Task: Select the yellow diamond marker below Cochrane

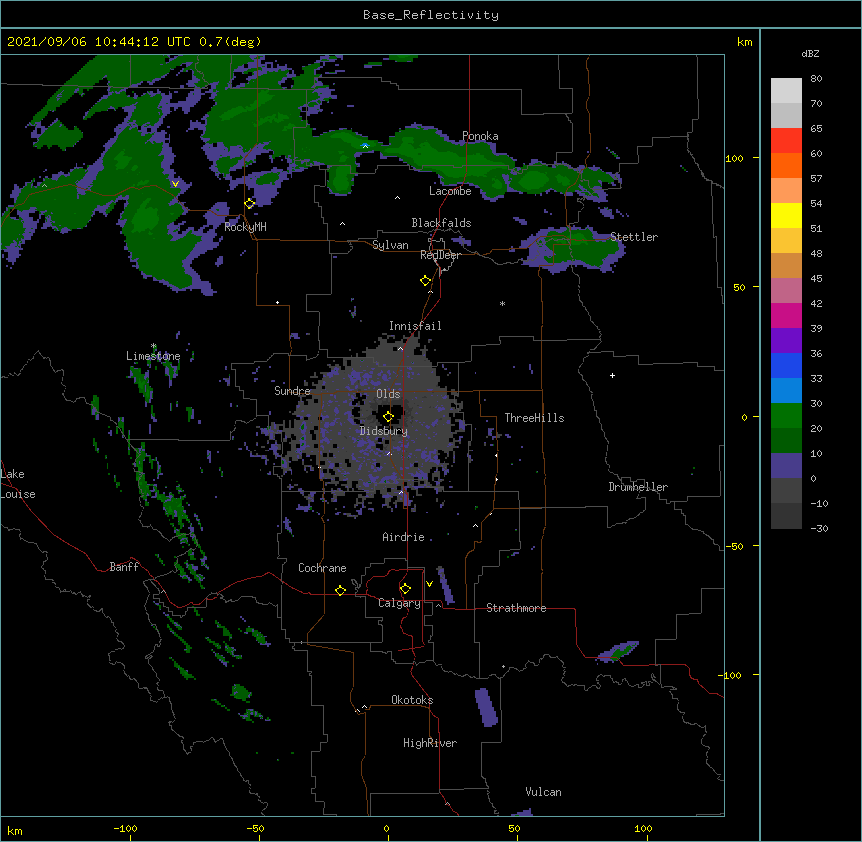Action: [340, 590]
